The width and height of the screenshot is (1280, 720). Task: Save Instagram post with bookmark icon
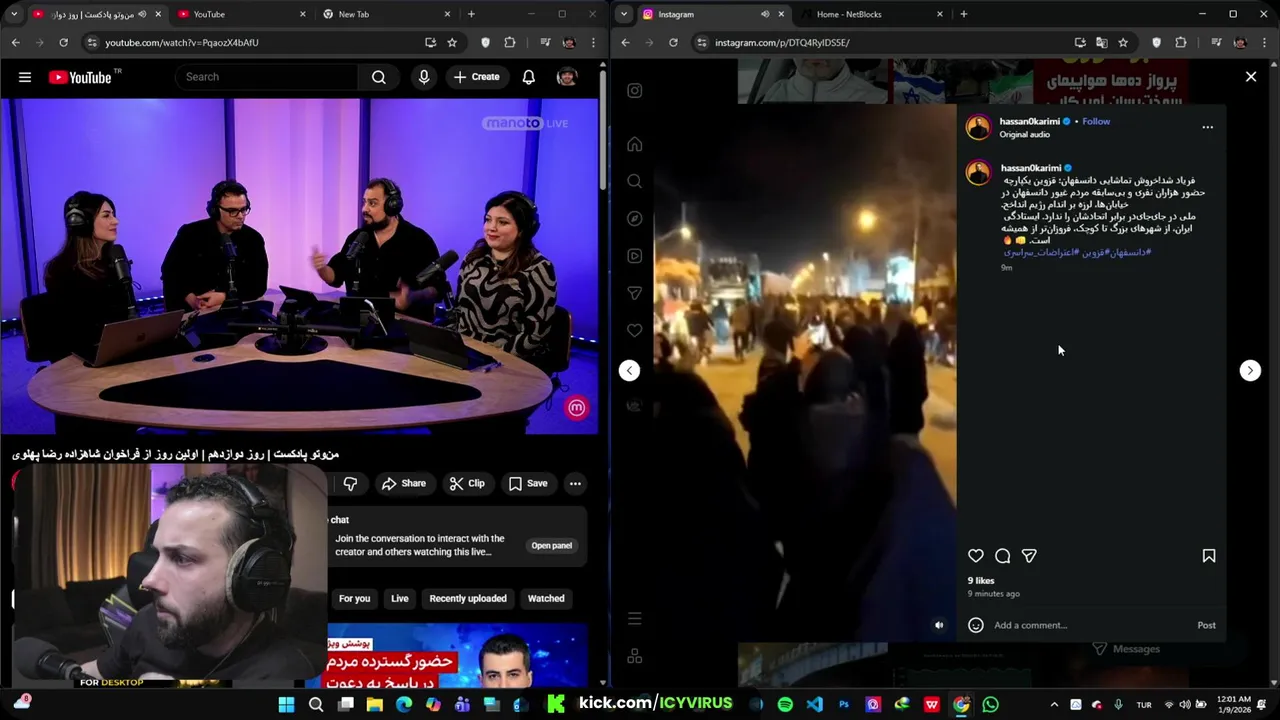(1208, 556)
